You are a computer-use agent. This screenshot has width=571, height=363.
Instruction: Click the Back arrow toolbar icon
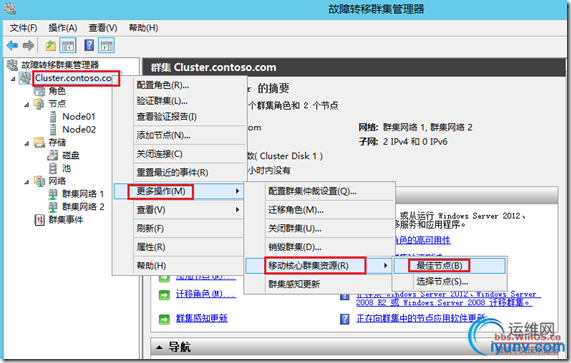click(x=12, y=46)
